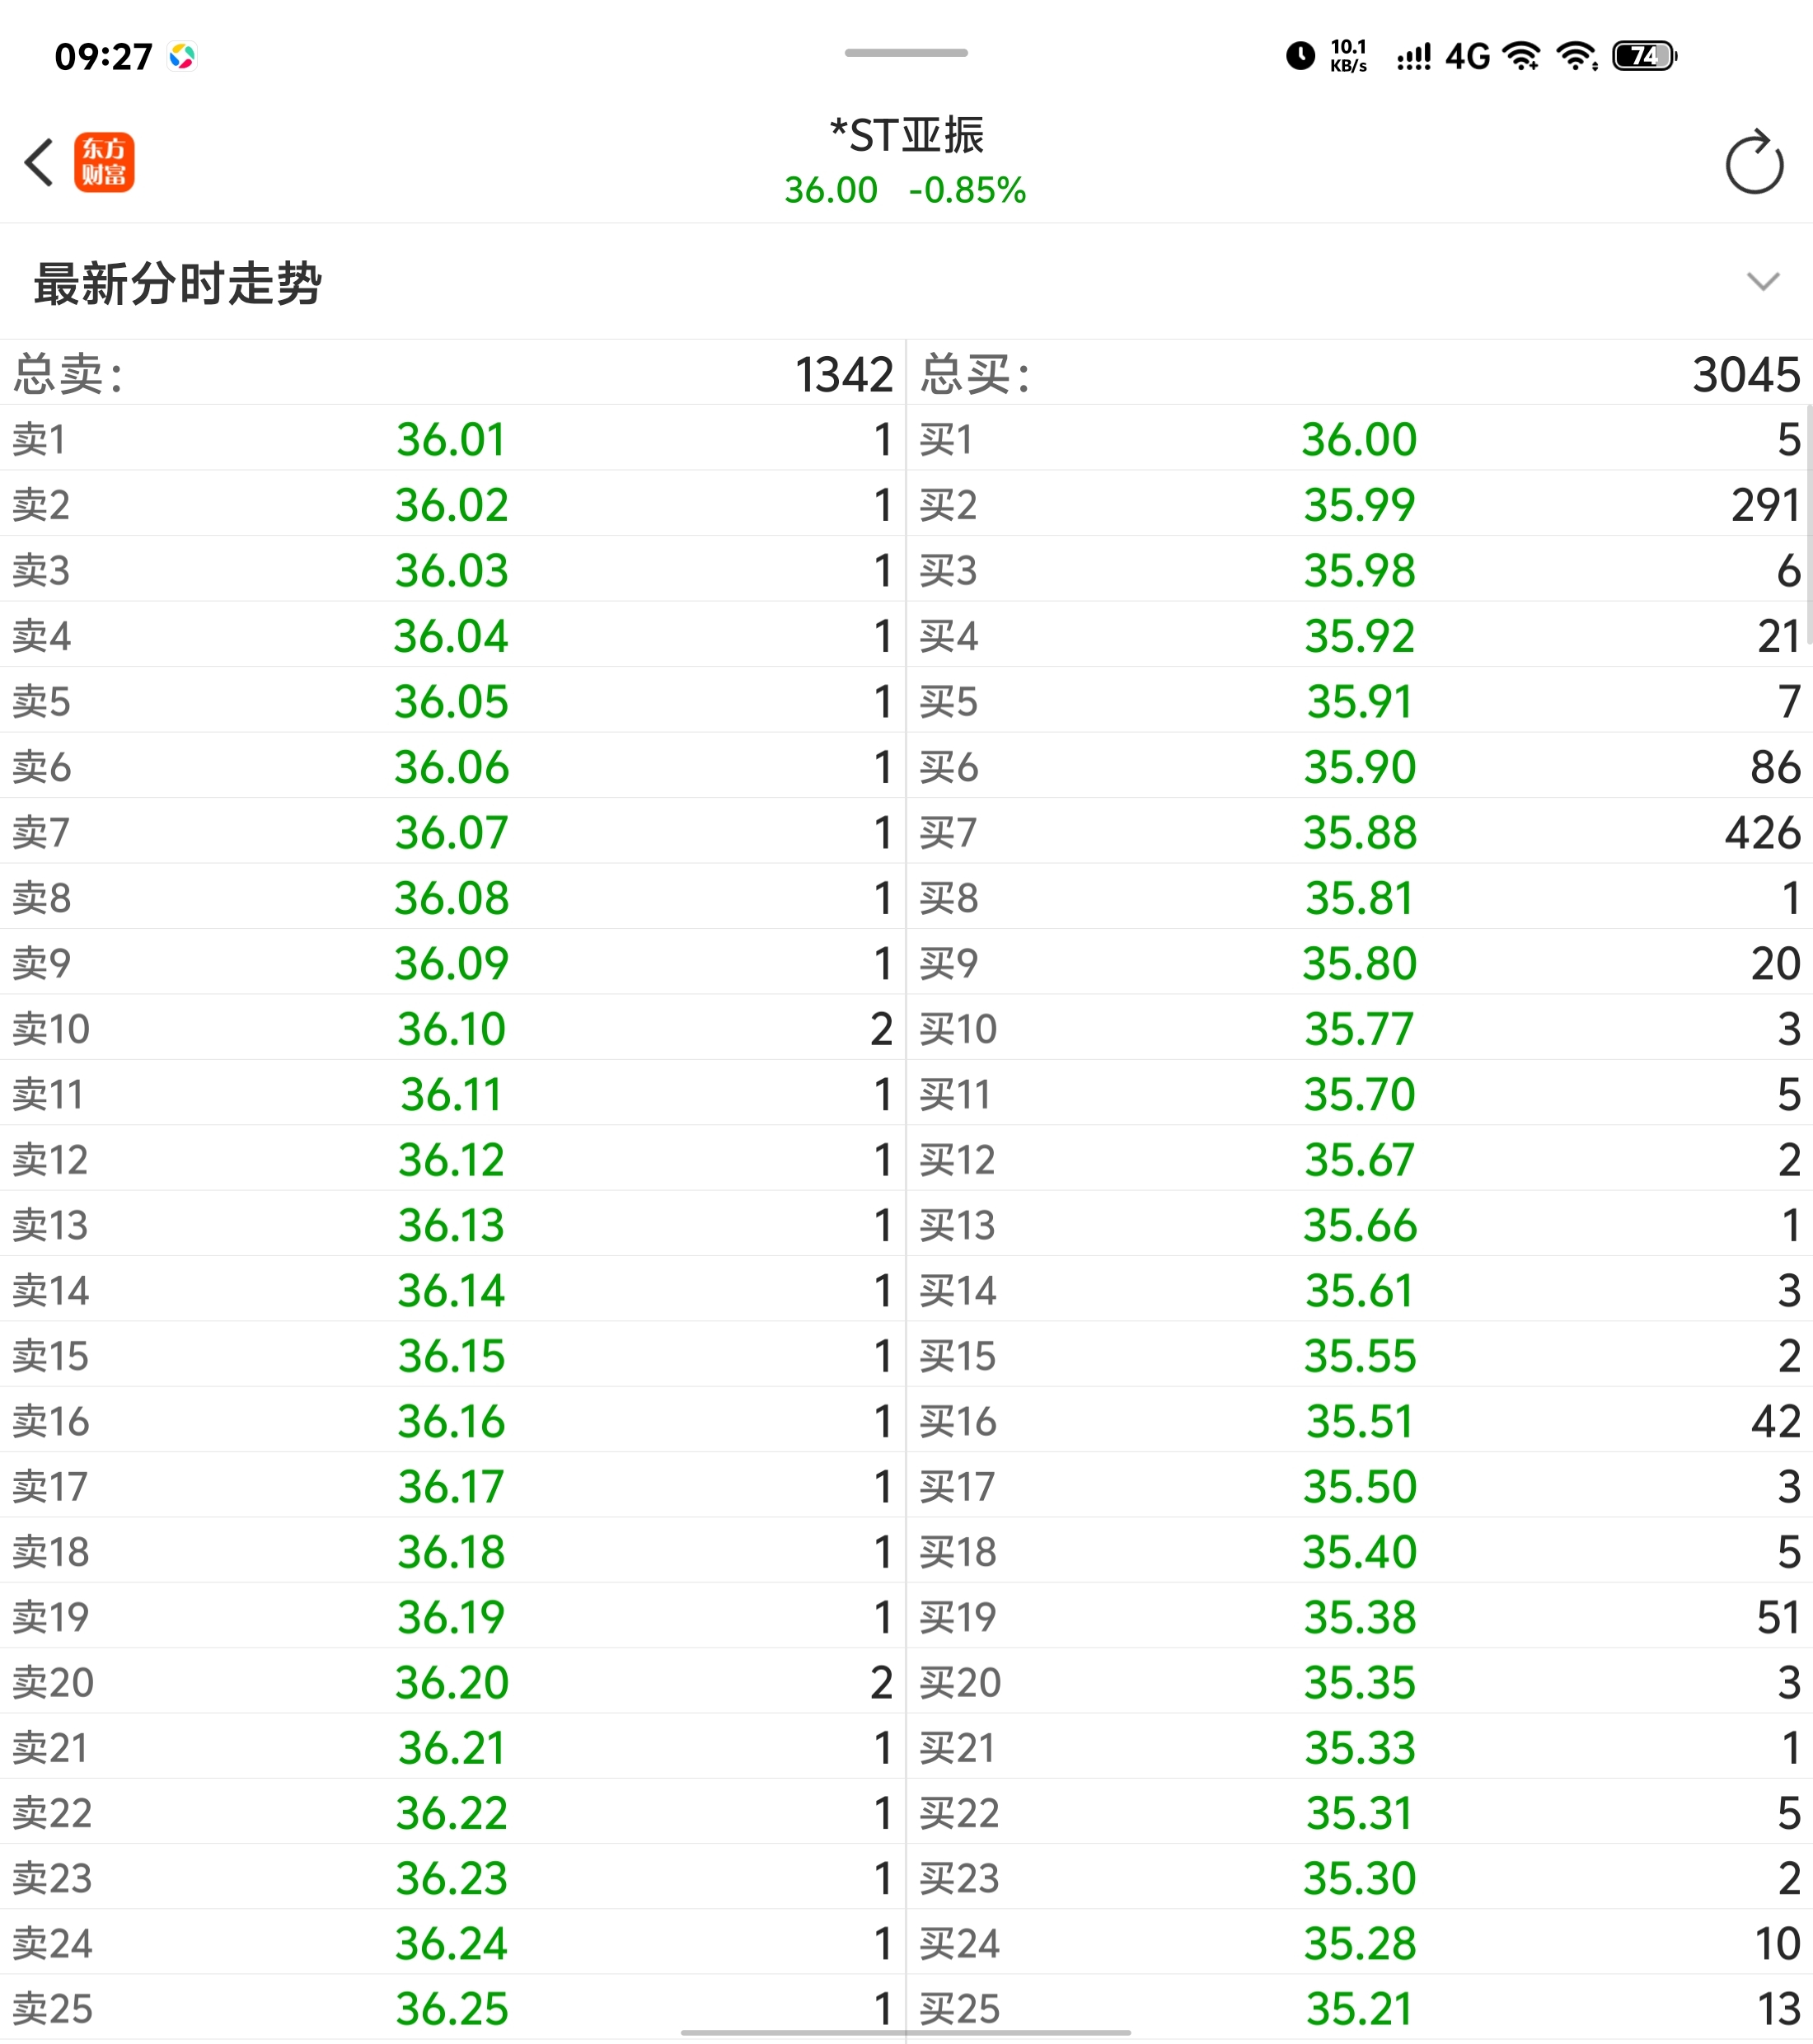The image size is (1813, 2044).
Task: Select the 买7 row with 426 volume
Action: click(x=1359, y=832)
